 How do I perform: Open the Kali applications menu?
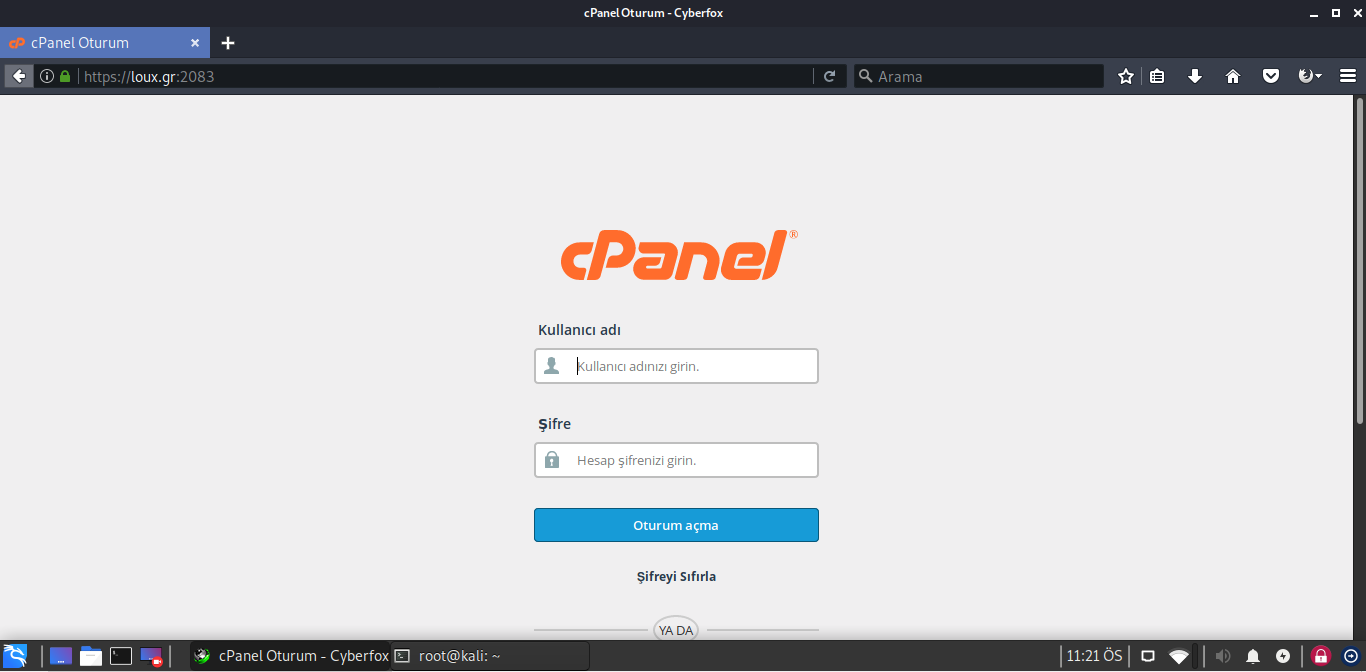coord(15,656)
